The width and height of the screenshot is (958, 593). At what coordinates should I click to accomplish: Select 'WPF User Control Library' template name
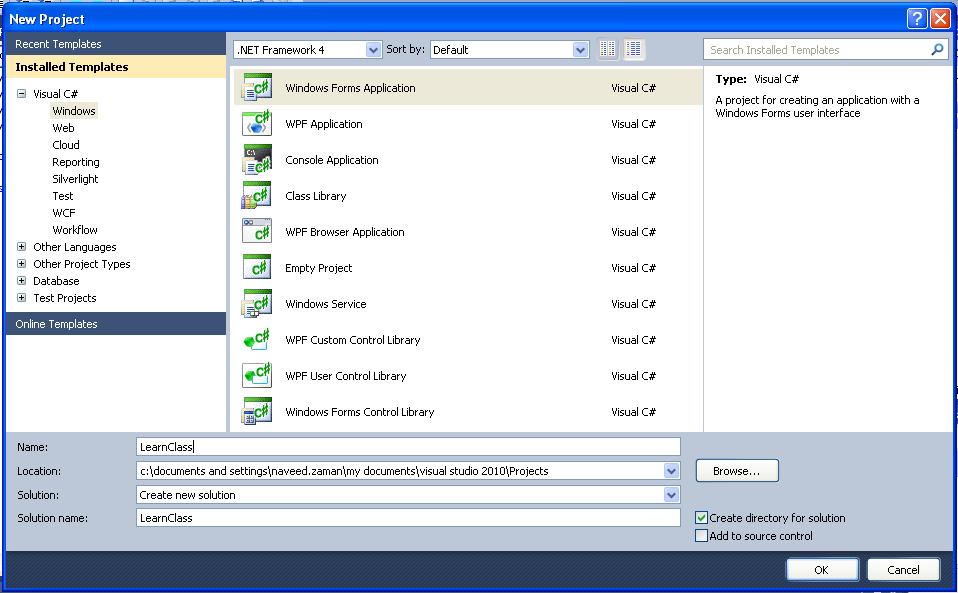pos(346,376)
